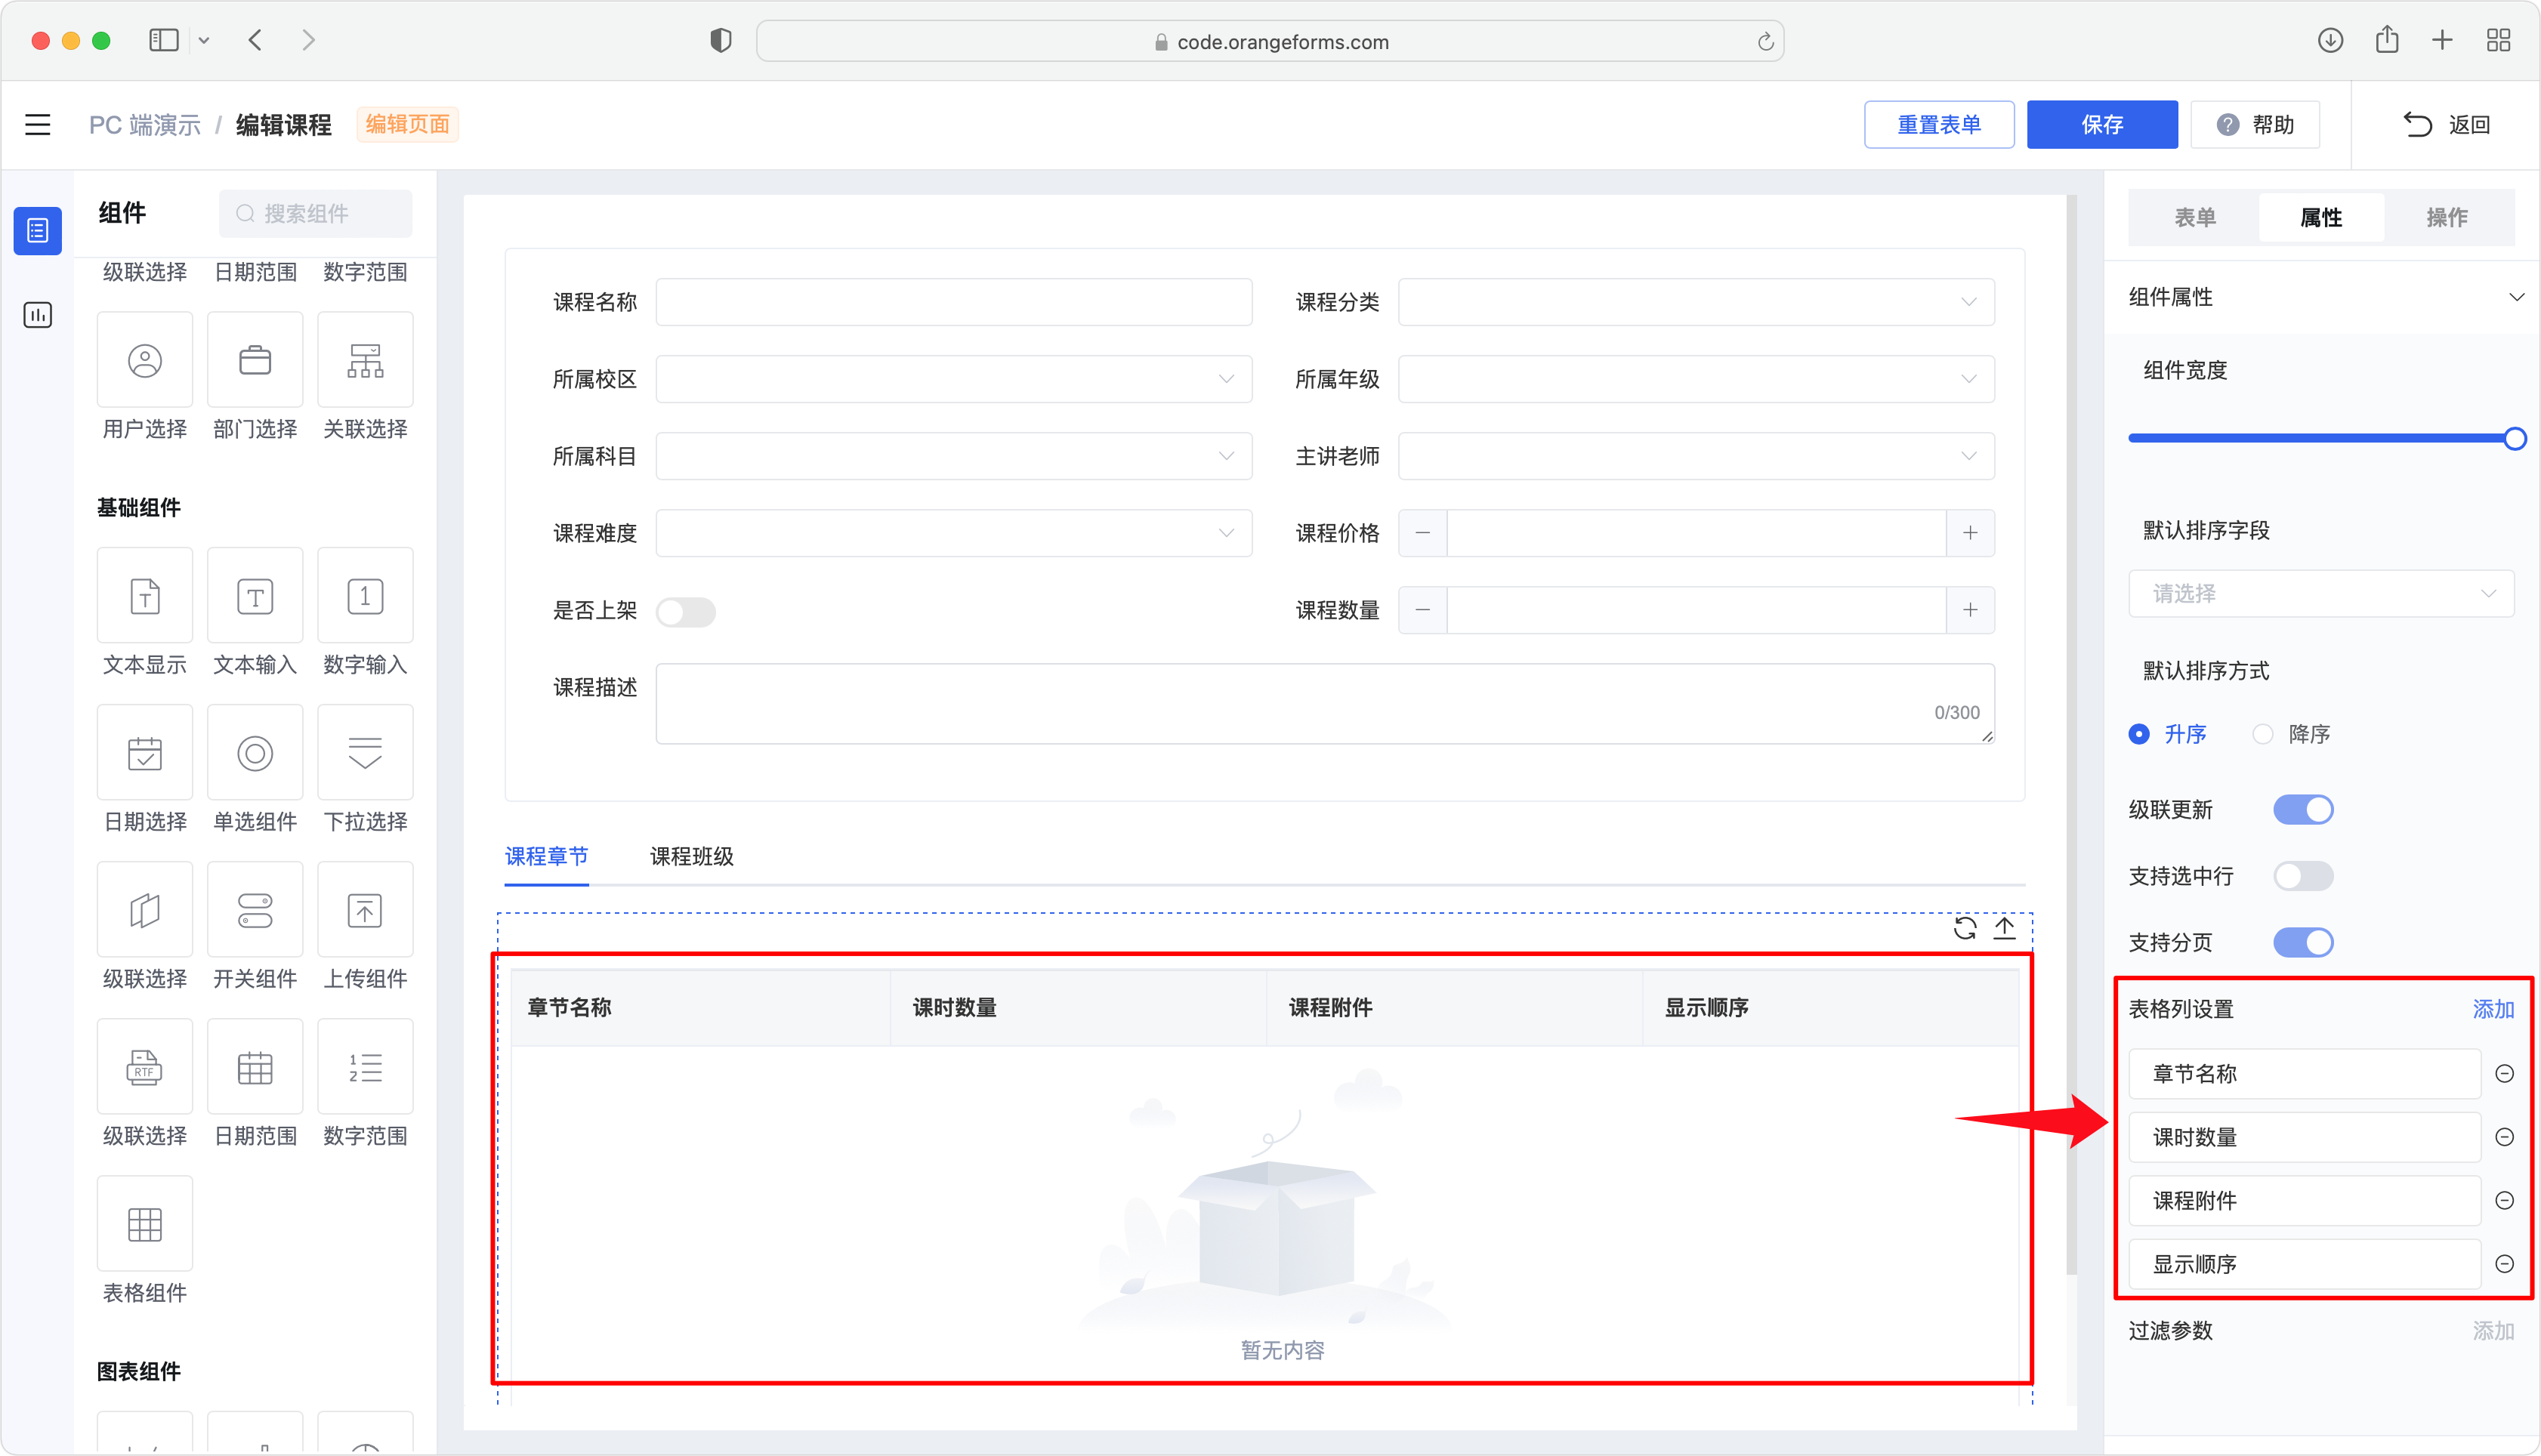Viewport: 2541px width, 1456px height.
Task: Click the 帮助 button
Action: (2255, 125)
